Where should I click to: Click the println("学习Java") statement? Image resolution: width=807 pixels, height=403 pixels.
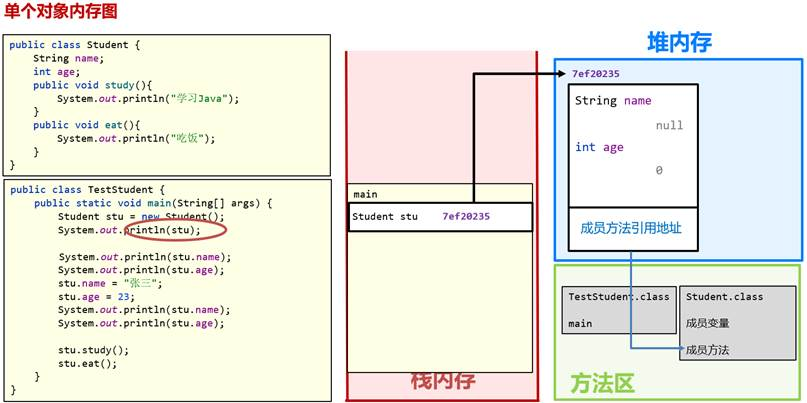[x=149, y=98]
